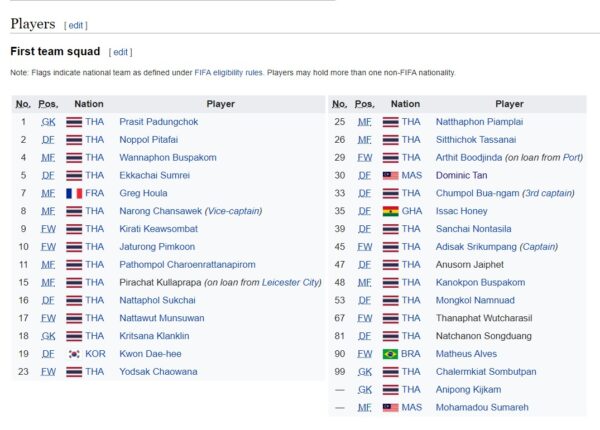Click the right table's "No." header abbreviation
Image resolution: width=600 pixels, height=430 pixels.
pyautogui.click(x=339, y=103)
